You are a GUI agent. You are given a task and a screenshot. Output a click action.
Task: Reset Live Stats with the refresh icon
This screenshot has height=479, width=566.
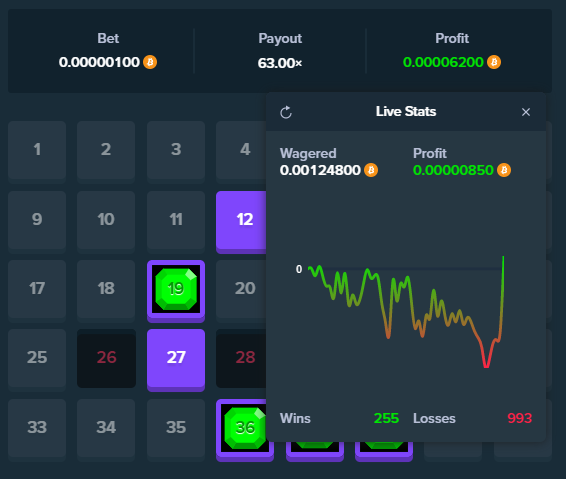286,112
